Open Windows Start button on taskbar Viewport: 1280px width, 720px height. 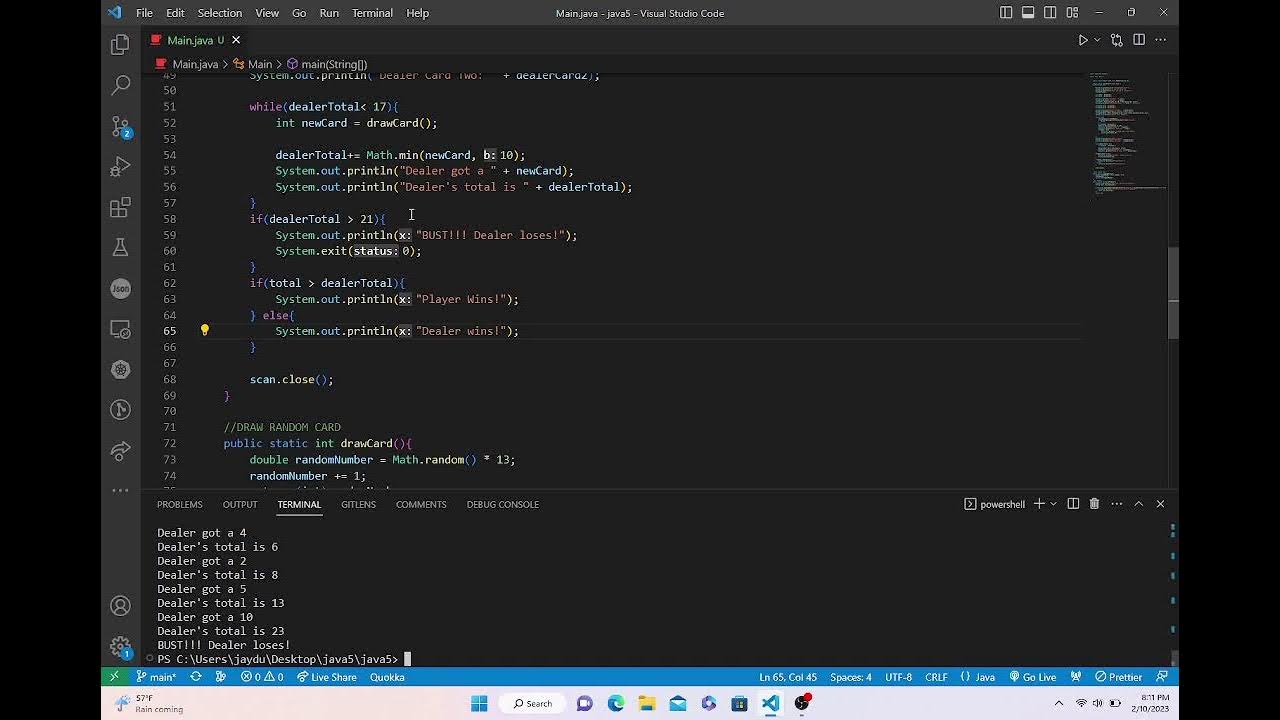479,703
